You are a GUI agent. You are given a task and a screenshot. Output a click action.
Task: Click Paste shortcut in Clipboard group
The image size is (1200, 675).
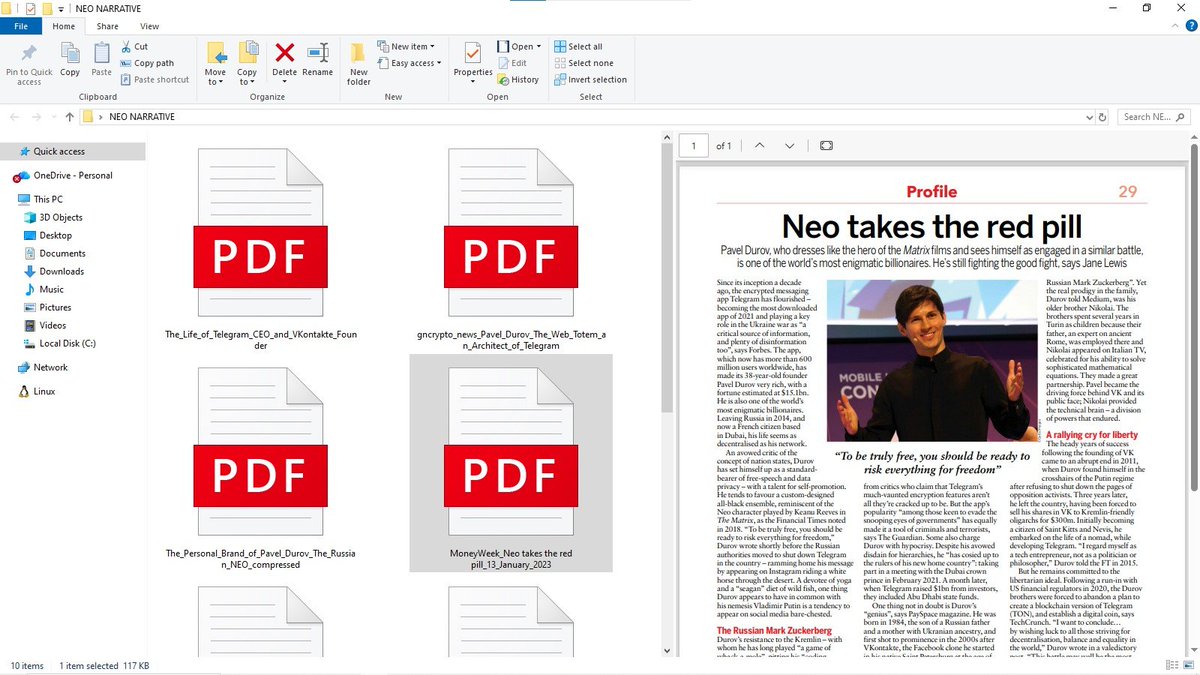pos(154,80)
